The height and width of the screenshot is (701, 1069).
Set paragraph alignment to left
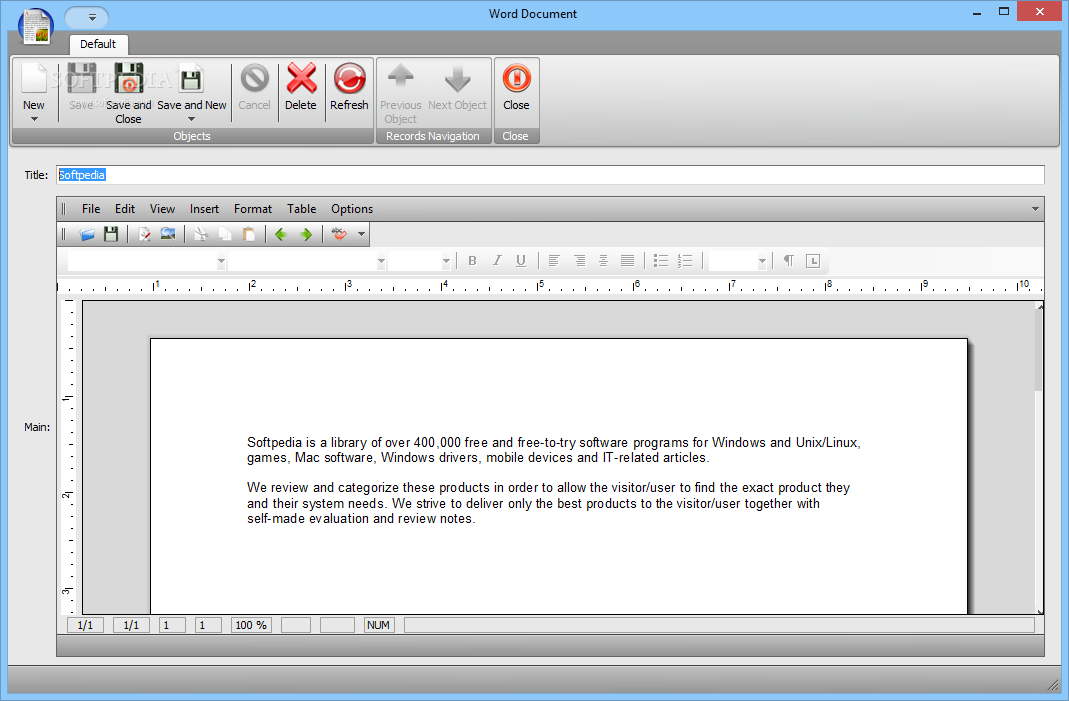(x=554, y=260)
